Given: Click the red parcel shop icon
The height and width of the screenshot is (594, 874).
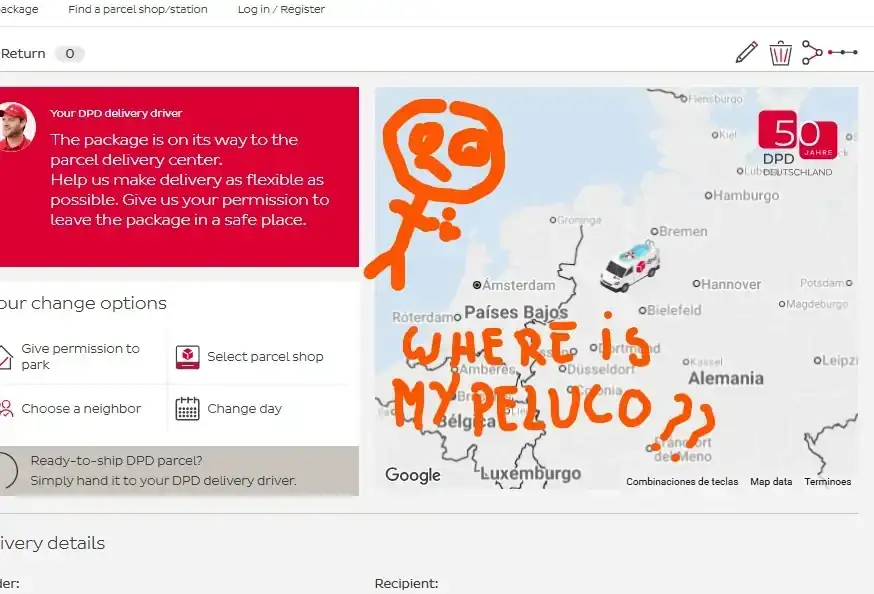Looking at the screenshot, I should point(187,357).
